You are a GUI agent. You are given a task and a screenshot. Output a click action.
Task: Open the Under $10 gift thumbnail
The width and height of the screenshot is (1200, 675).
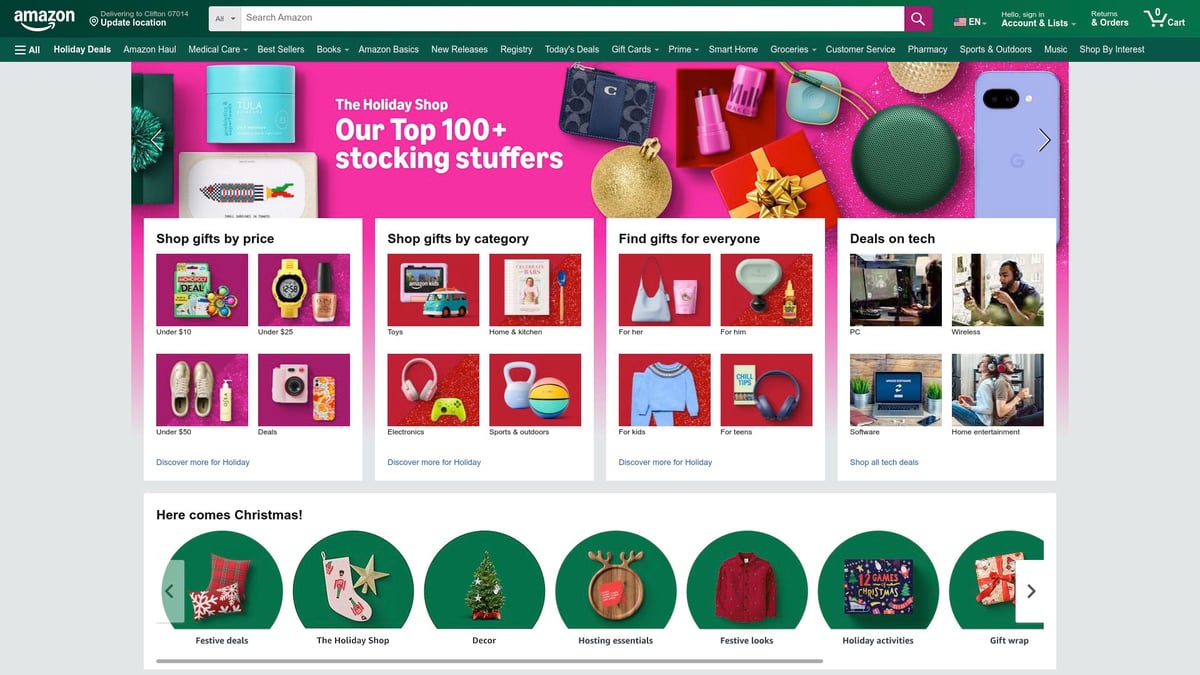[202, 289]
